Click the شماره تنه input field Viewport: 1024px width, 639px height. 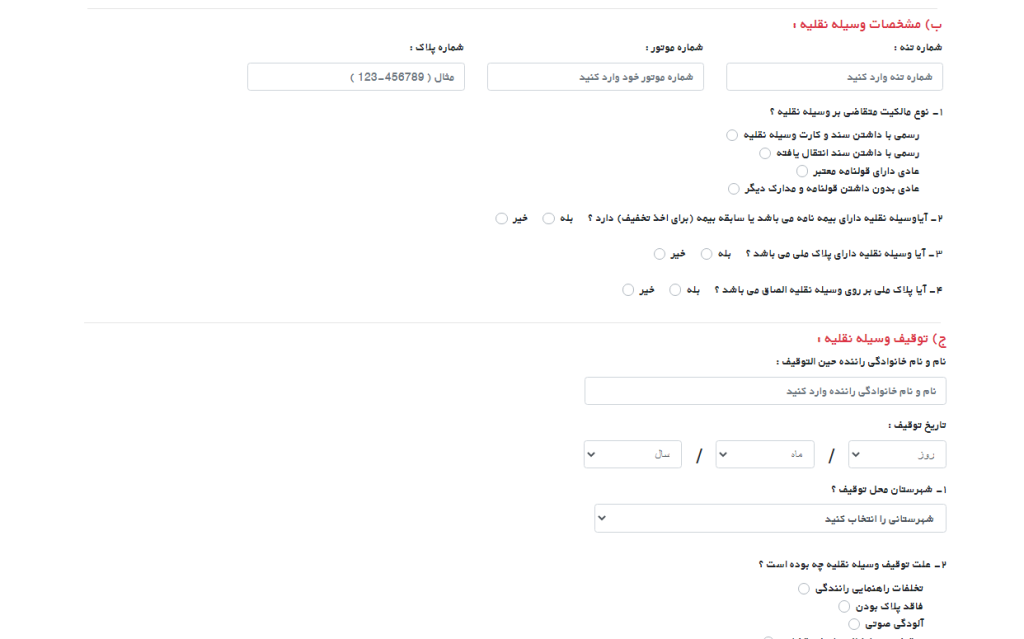tap(834, 77)
